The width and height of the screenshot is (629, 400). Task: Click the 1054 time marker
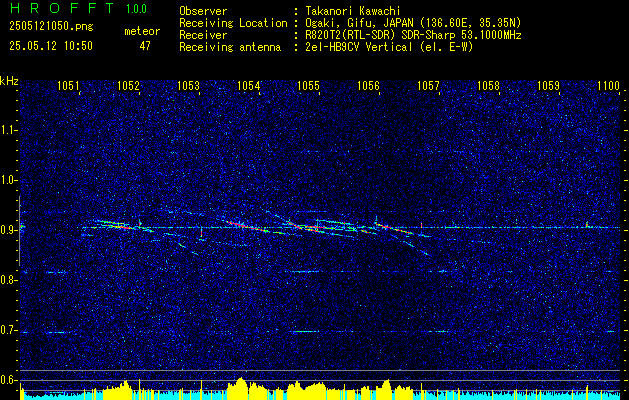(x=248, y=85)
